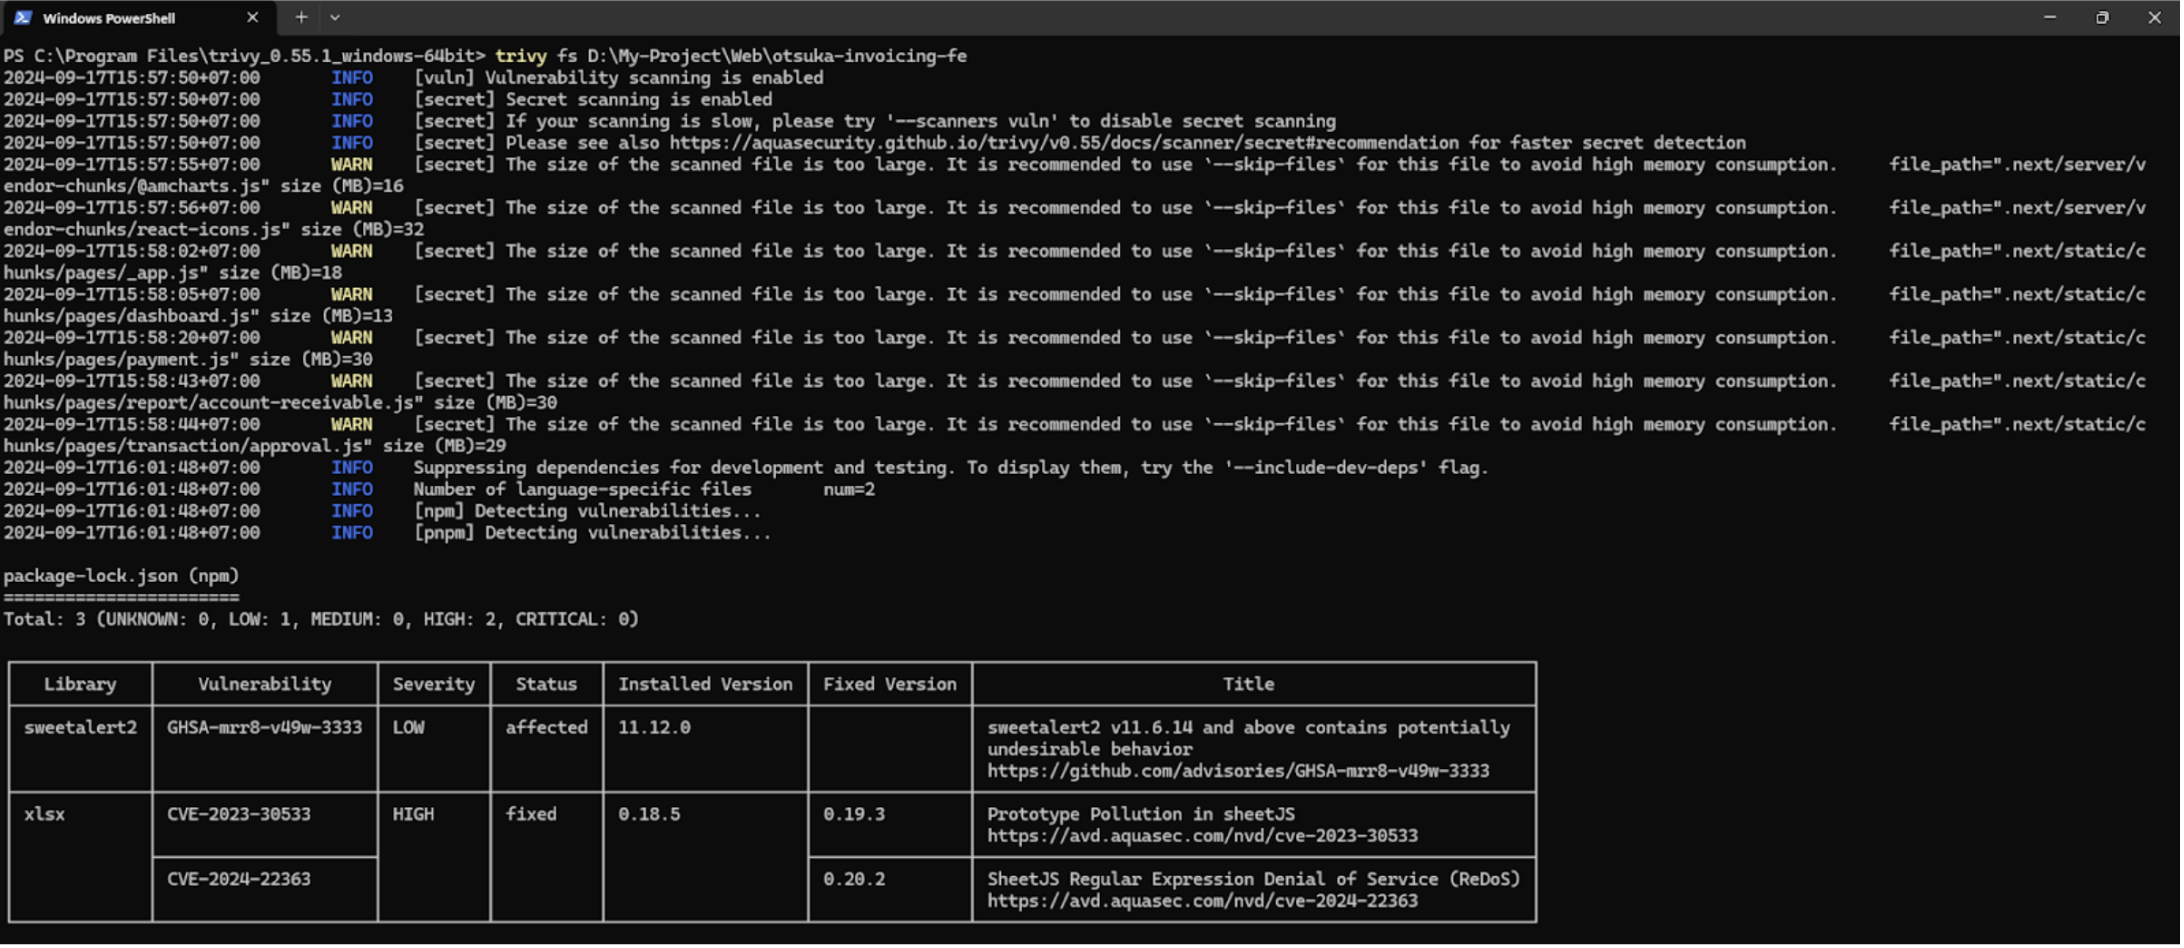Click the 'CVE-2024-22363' vulnerability cell

[x=238, y=880]
